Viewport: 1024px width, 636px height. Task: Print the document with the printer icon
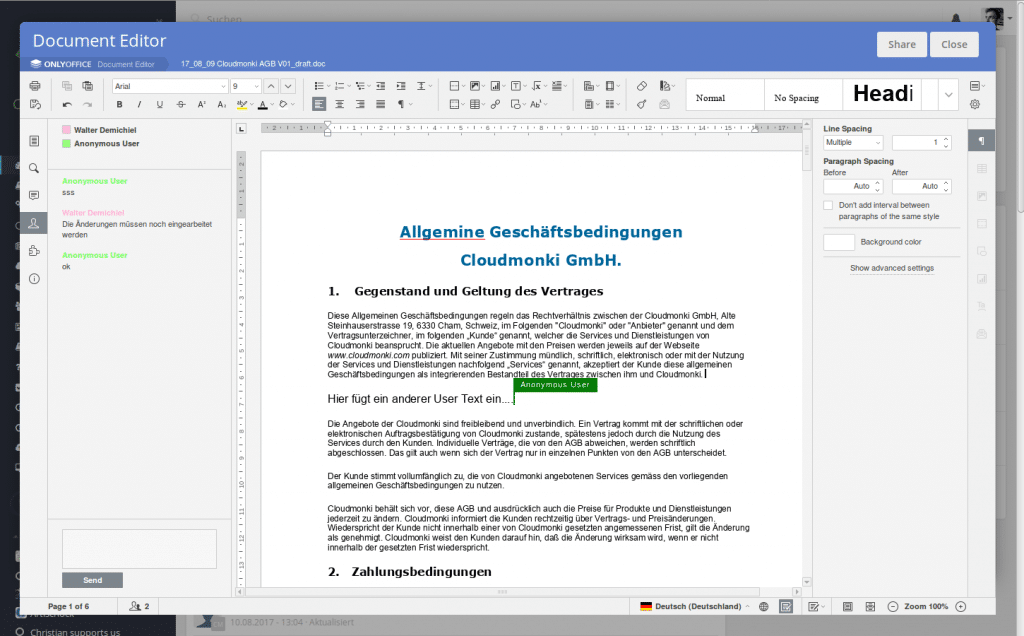point(35,86)
